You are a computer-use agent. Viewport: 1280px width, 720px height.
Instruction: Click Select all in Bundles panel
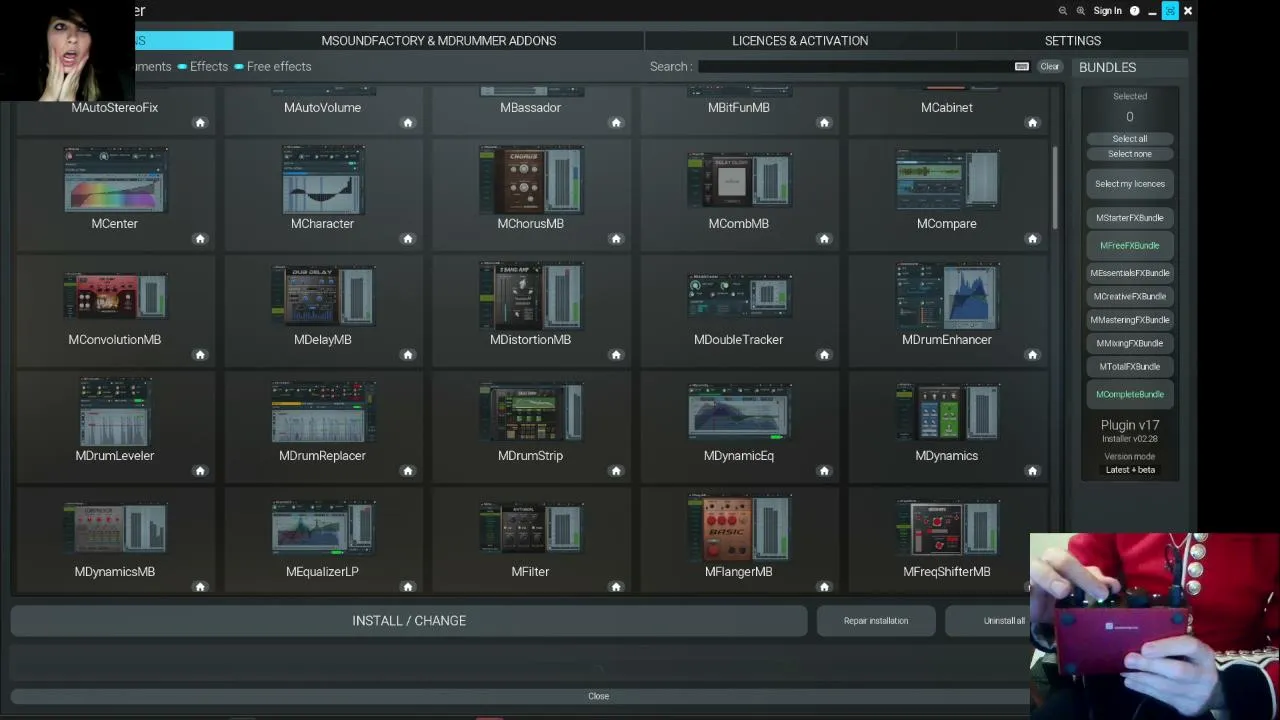point(1130,139)
